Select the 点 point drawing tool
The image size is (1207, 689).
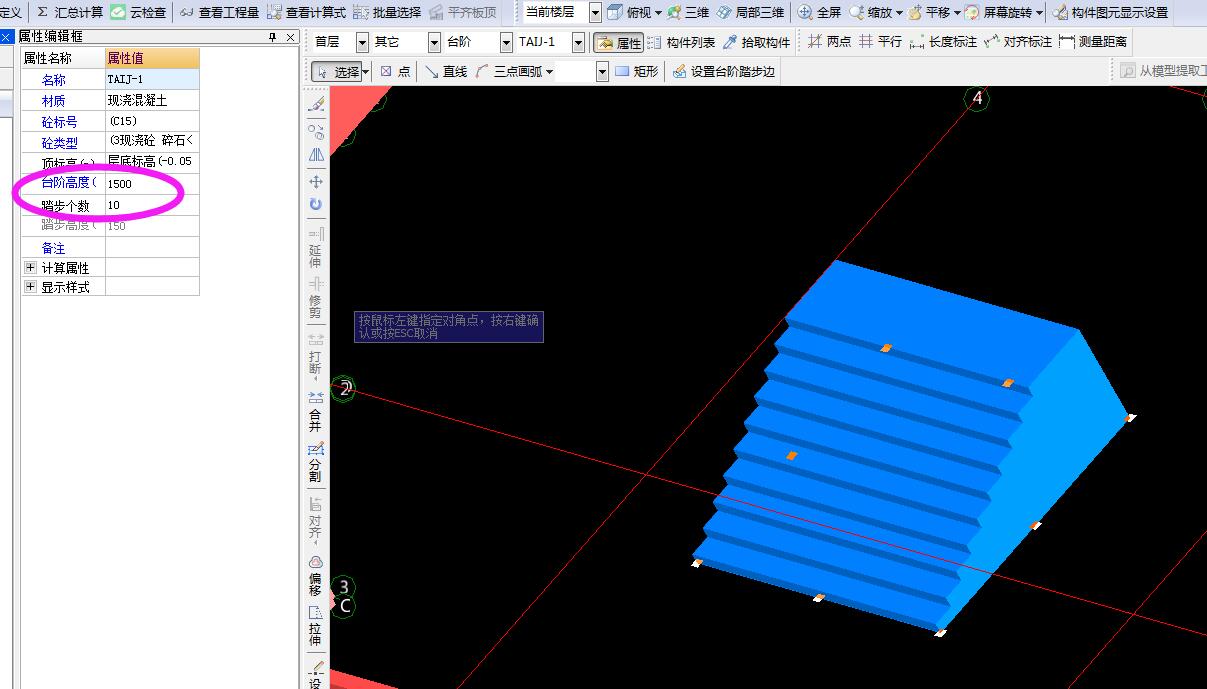396,72
